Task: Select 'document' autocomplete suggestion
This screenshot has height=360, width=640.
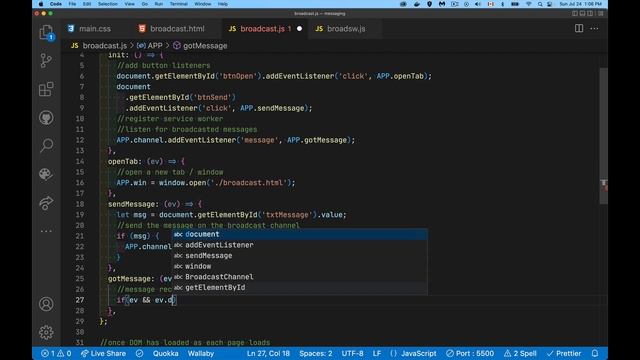Action: (300, 234)
